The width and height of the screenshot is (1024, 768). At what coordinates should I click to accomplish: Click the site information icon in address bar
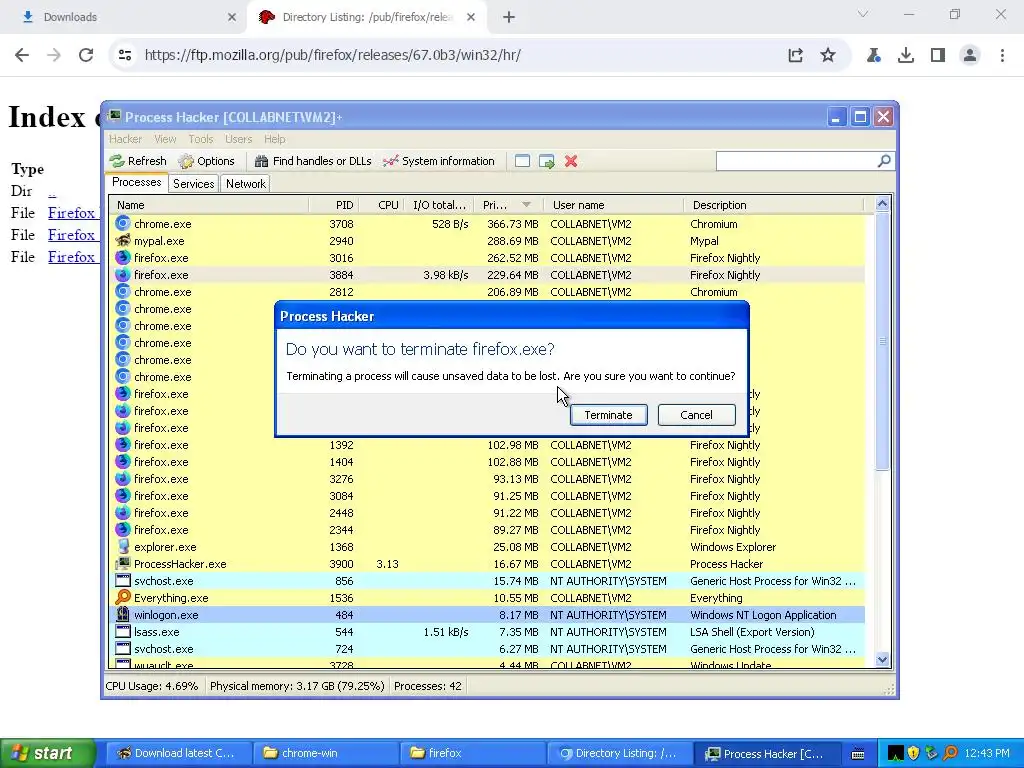tap(125, 55)
